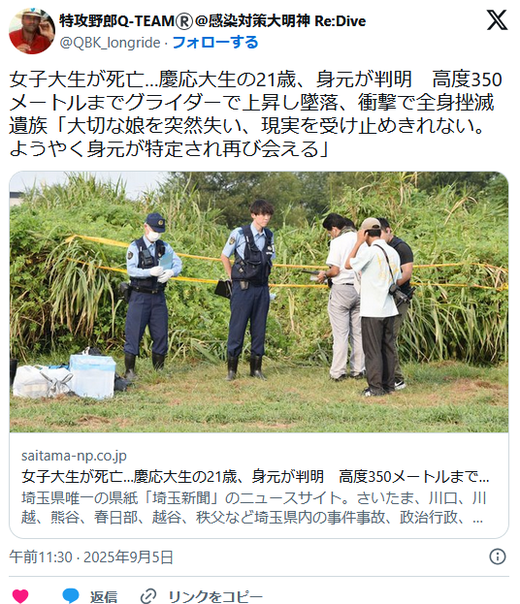The height and width of the screenshot is (604, 520).
Task: Click the card description about 埼玉新聞
Action: (x=253, y=508)
